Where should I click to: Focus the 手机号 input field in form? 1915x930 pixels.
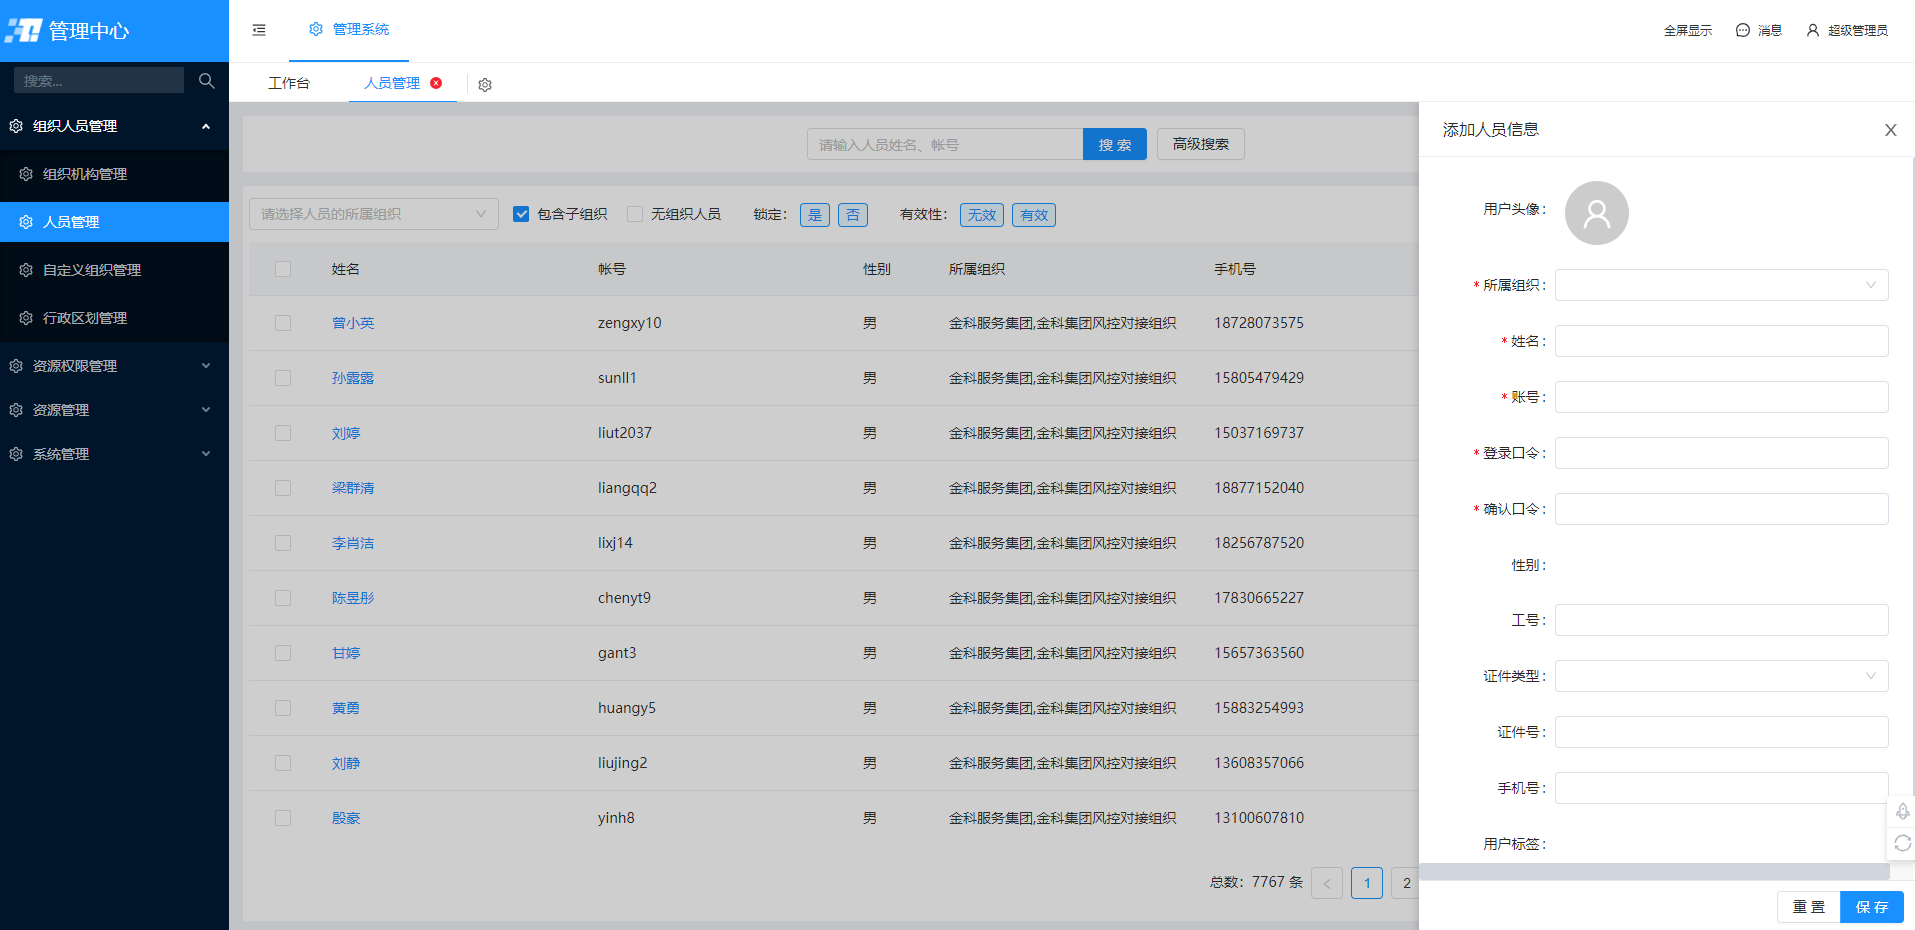[1721, 788]
